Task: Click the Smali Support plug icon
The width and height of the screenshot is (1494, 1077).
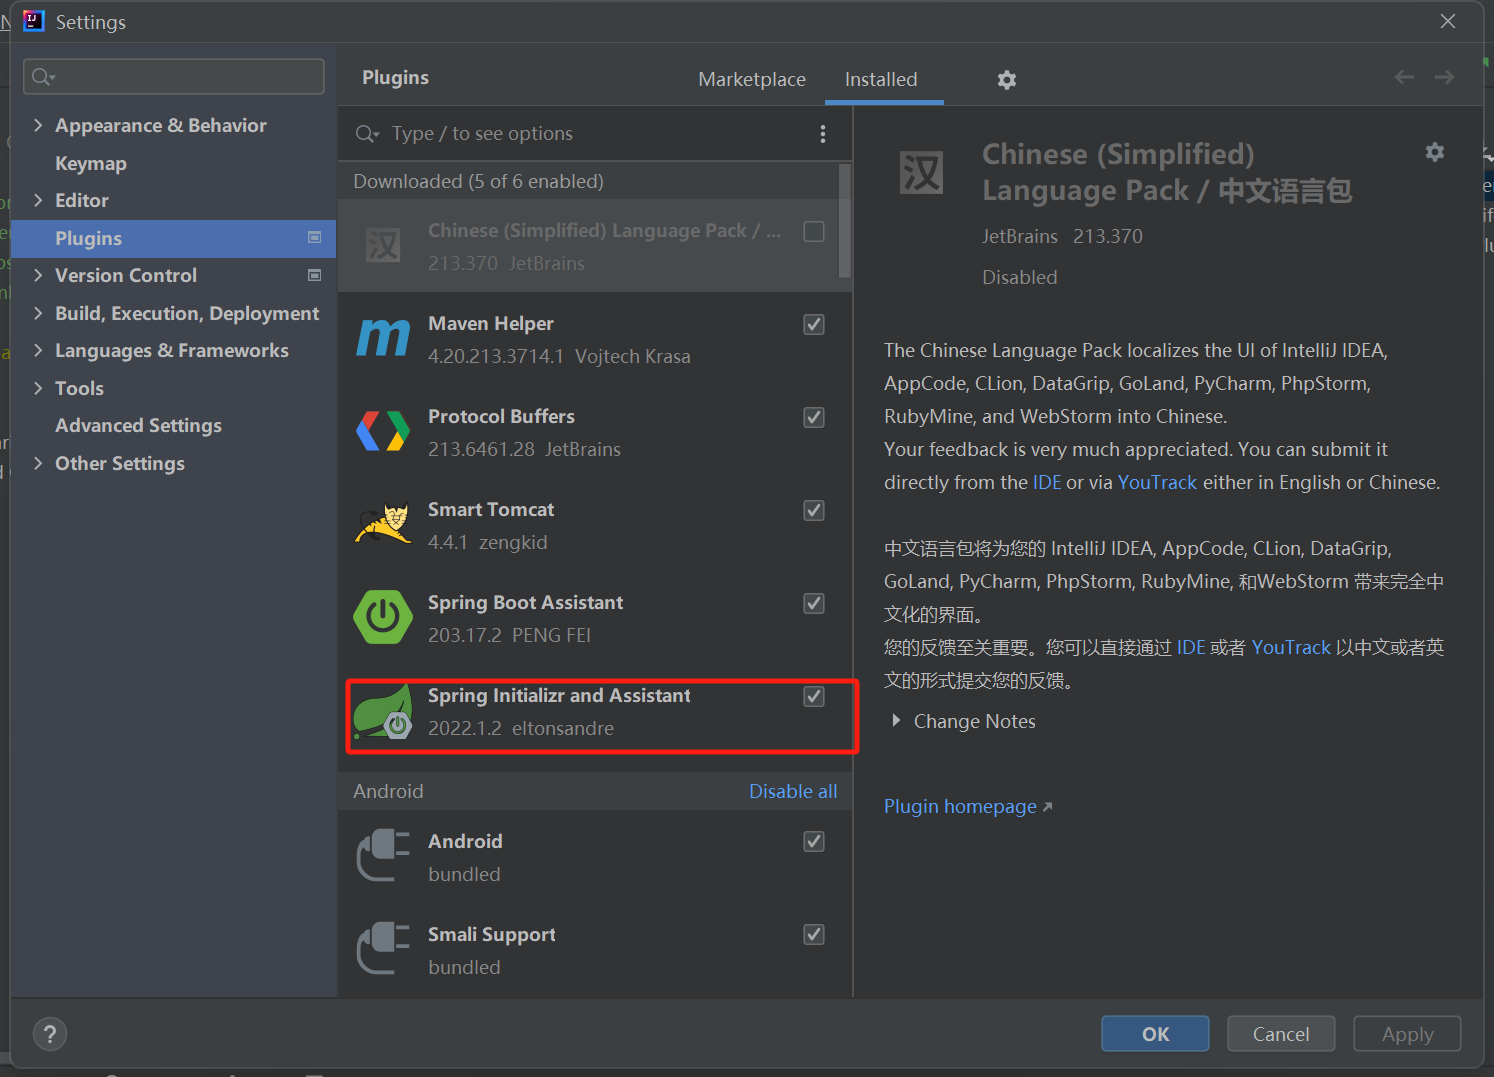Action: pyautogui.click(x=383, y=949)
